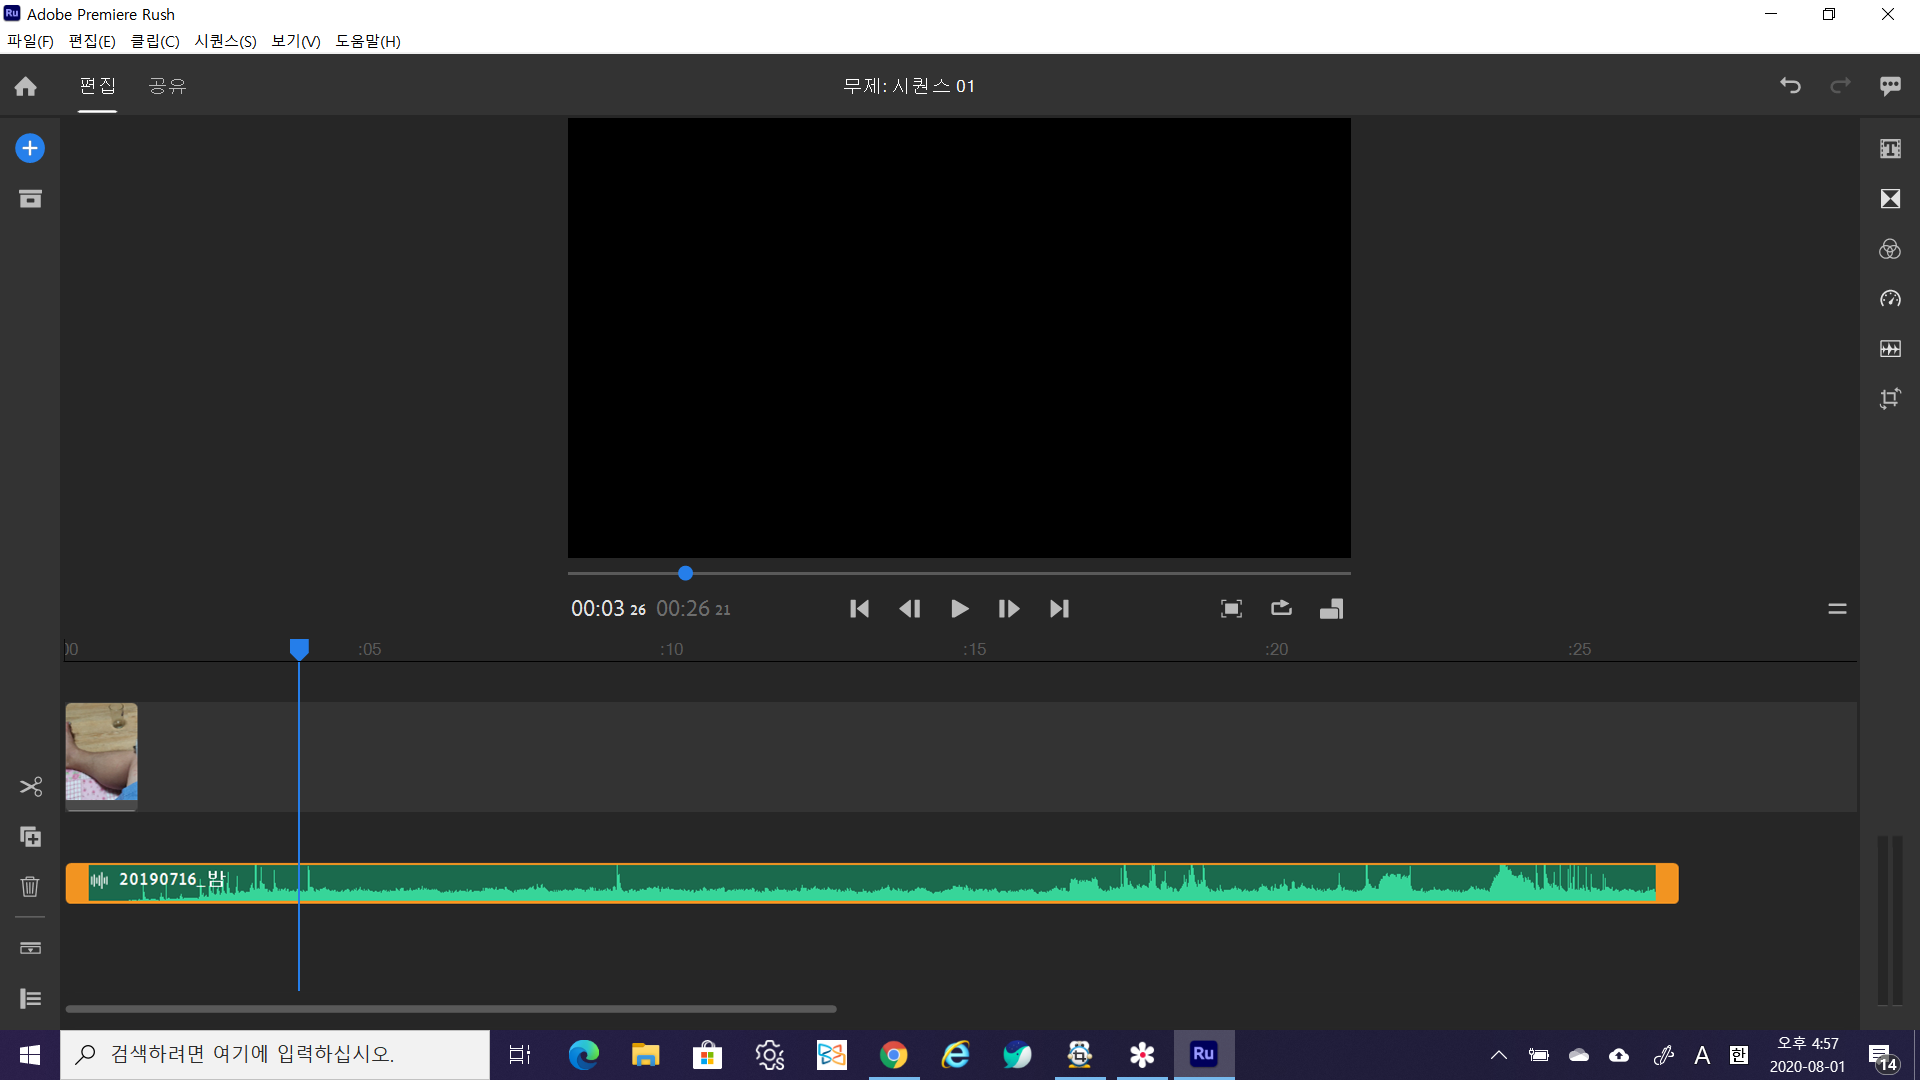Image resolution: width=1920 pixels, height=1080 pixels.
Task: Click the undo arrow button
Action: [x=1790, y=86]
